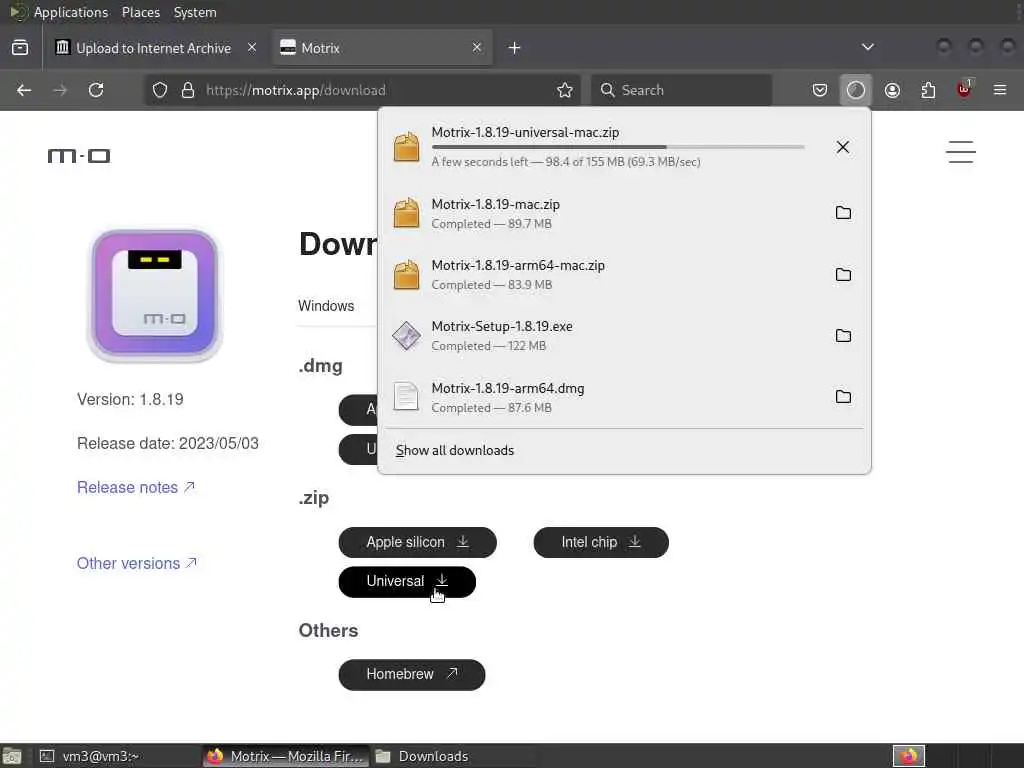The image size is (1024, 768).
Task: Click the universal-mac.zip download progress bar
Action: tap(618, 148)
